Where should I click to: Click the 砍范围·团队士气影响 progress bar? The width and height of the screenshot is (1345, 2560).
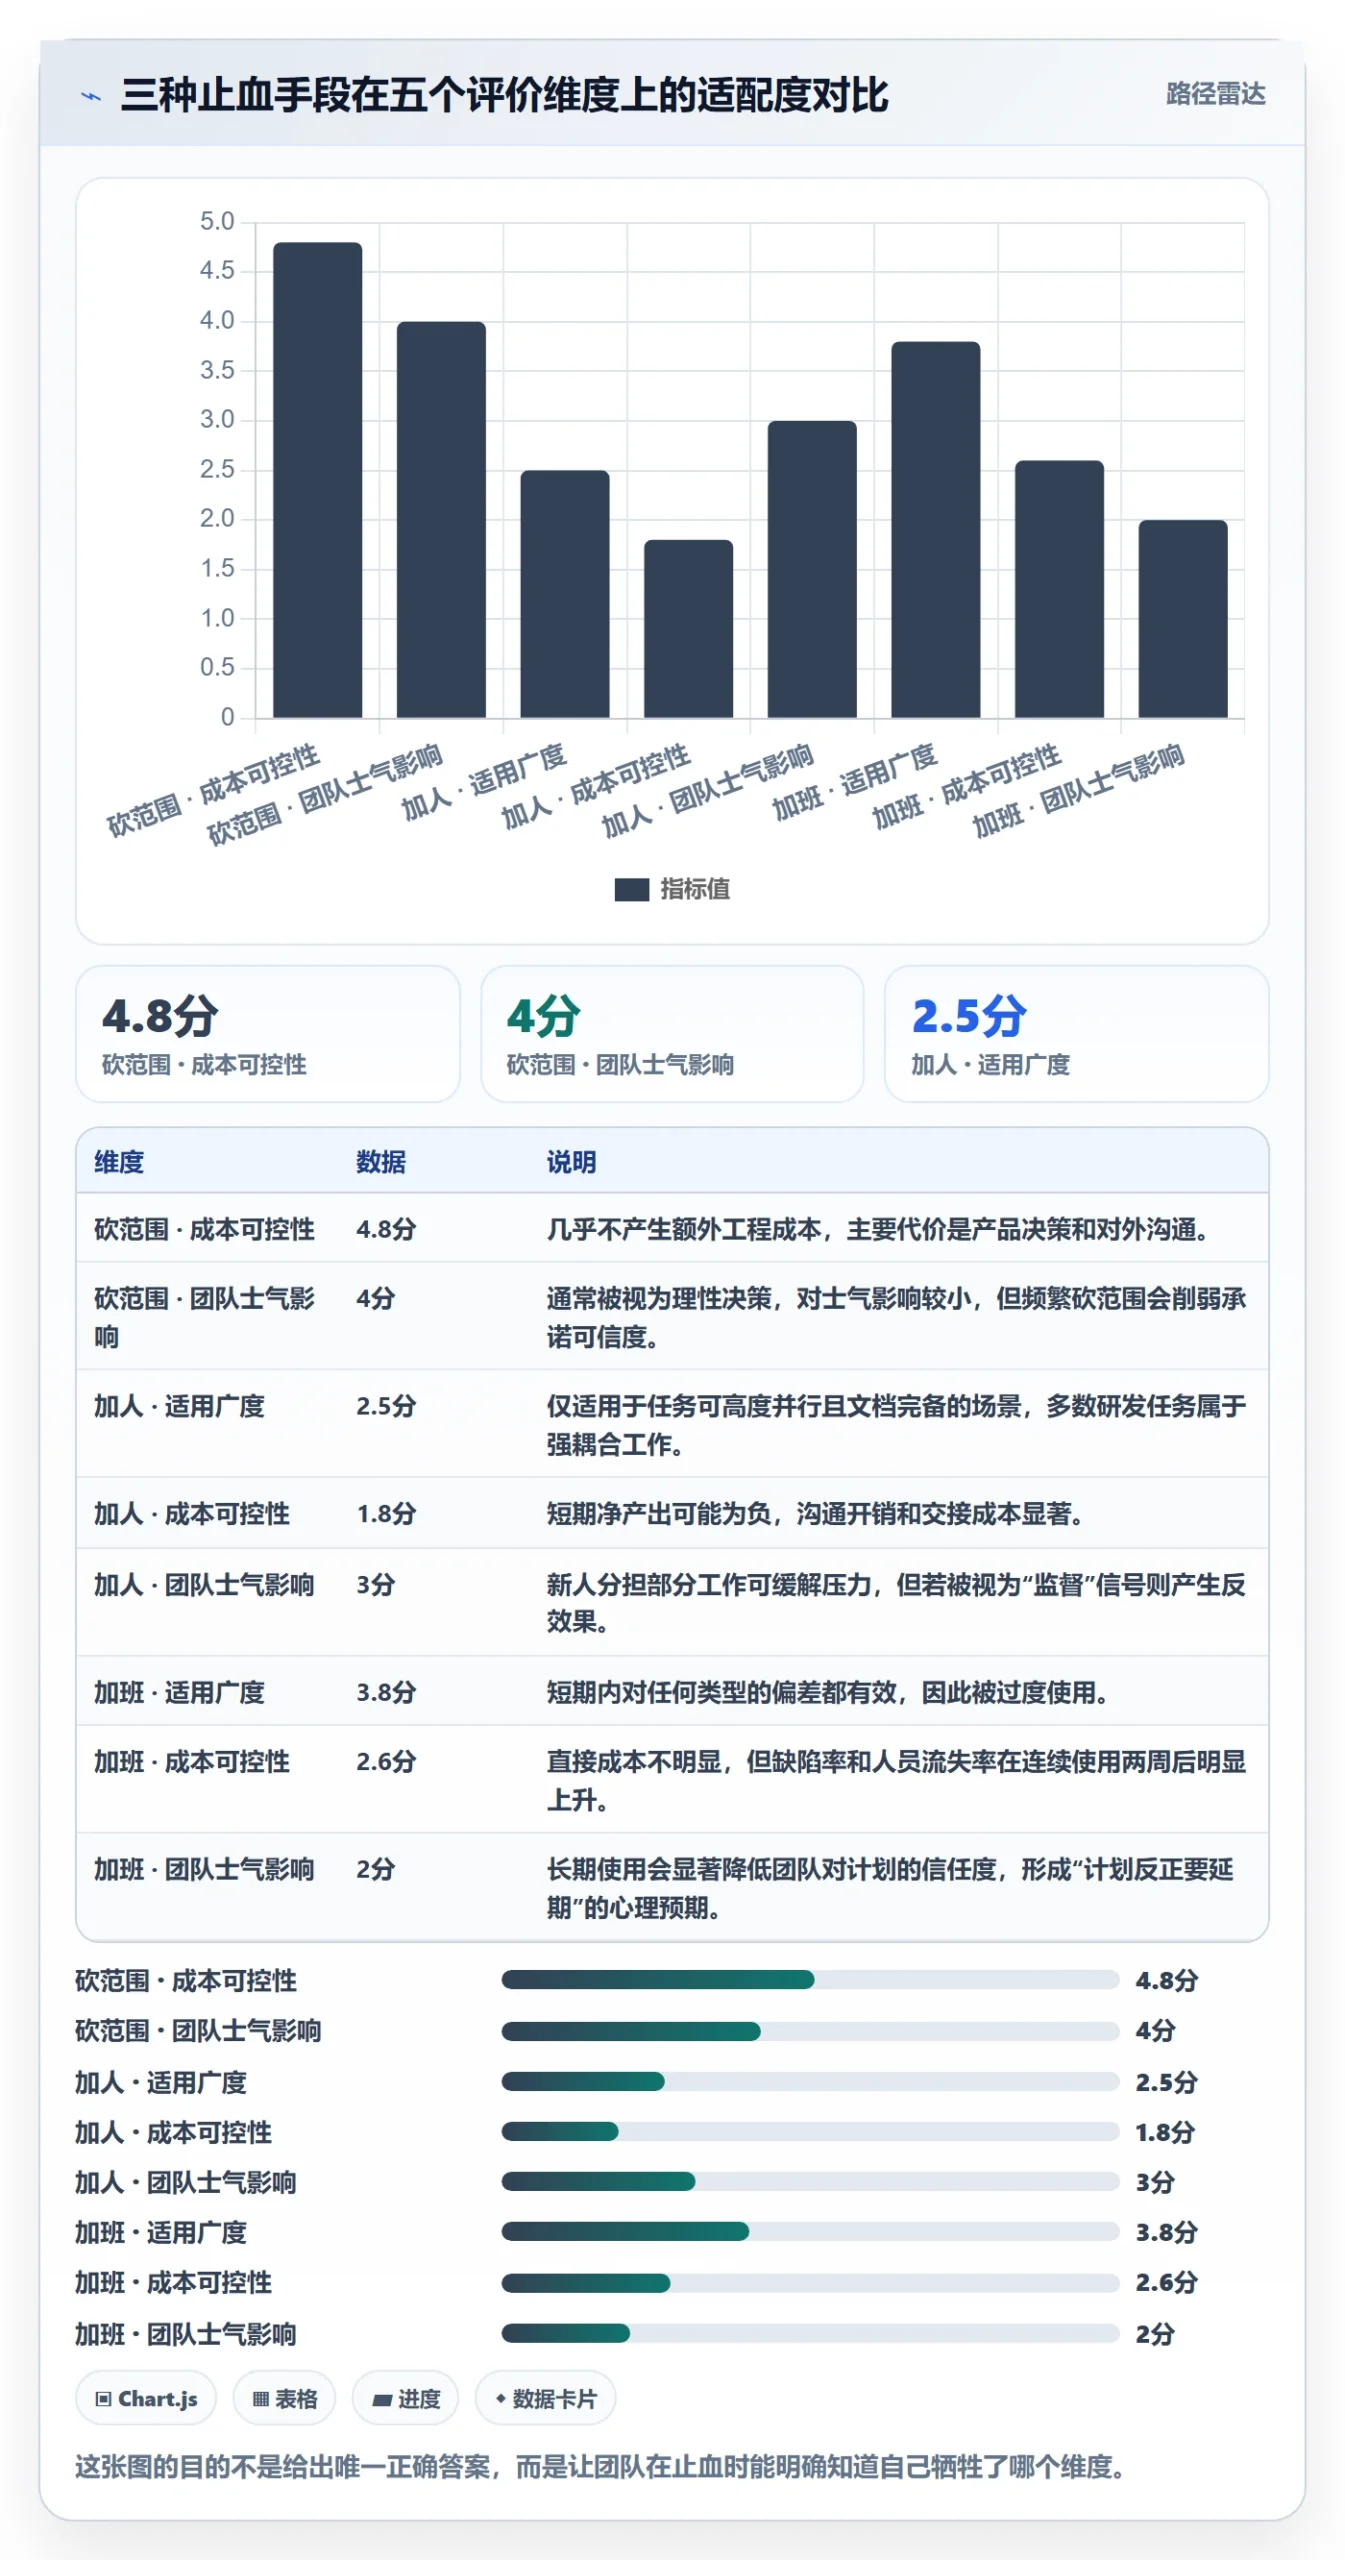click(810, 2031)
